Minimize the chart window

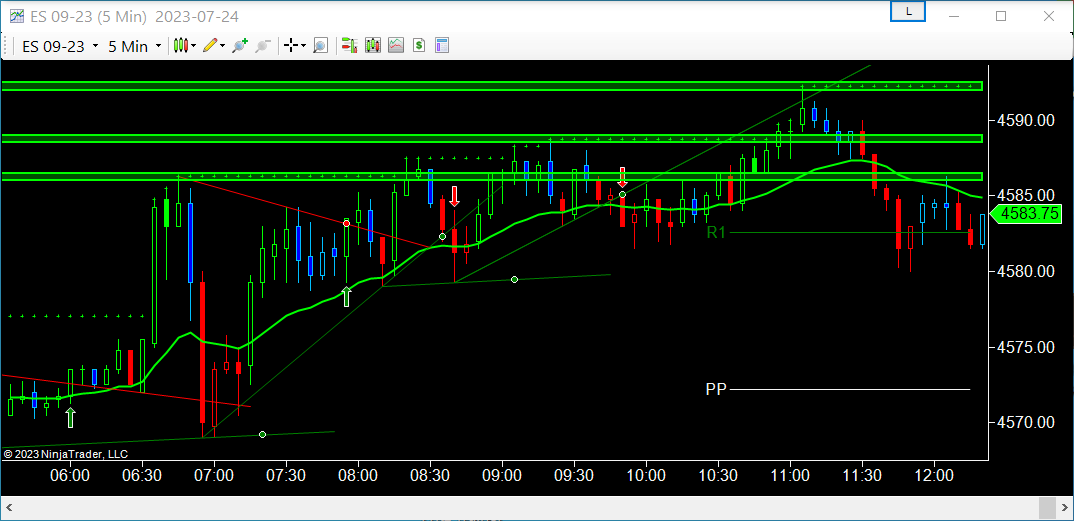[954, 15]
